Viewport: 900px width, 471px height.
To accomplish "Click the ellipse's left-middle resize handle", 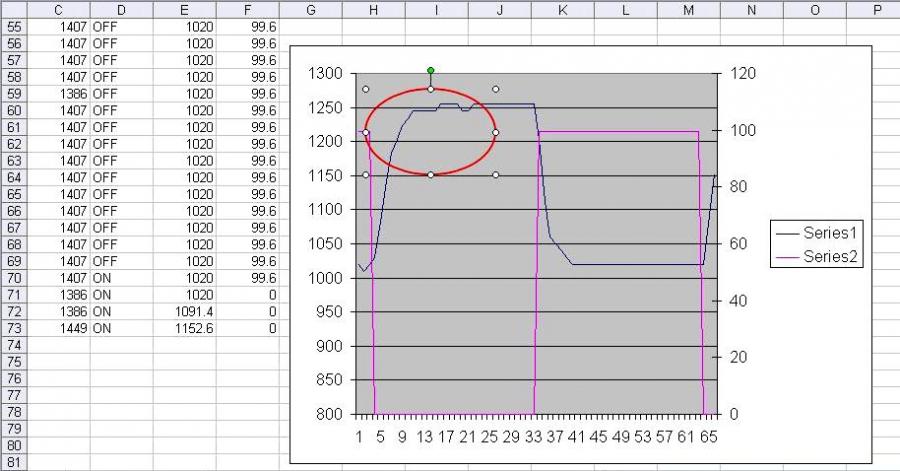I will (x=366, y=132).
